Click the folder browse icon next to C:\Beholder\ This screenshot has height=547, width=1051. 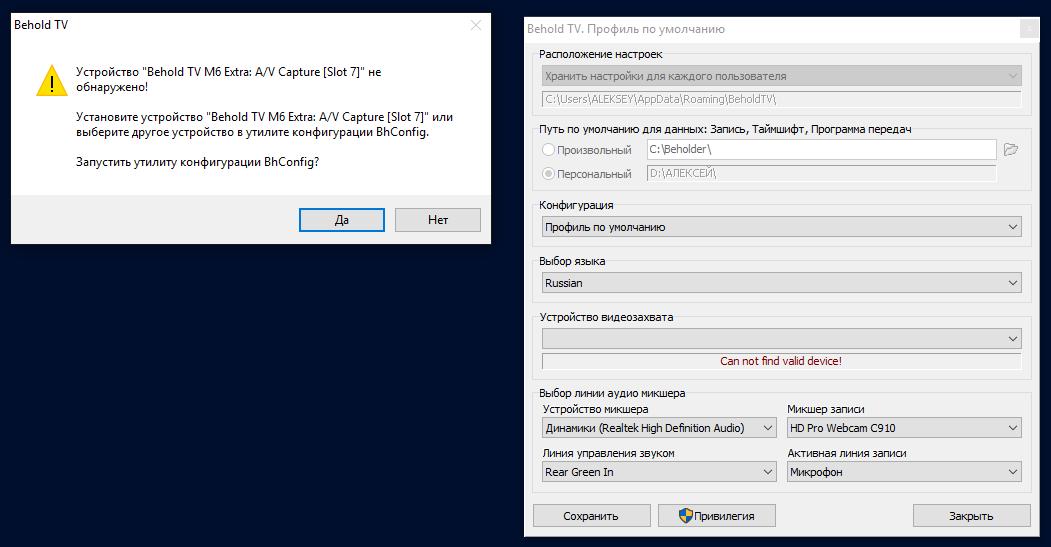pyautogui.click(x=1011, y=150)
